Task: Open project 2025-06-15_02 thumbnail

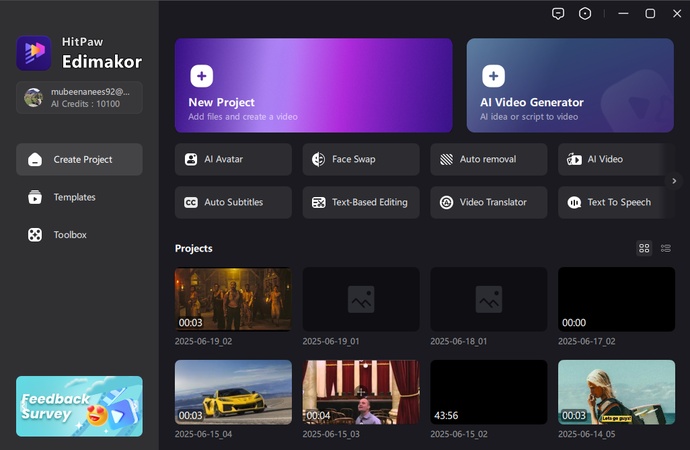Action: pyautogui.click(x=488, y=392)
